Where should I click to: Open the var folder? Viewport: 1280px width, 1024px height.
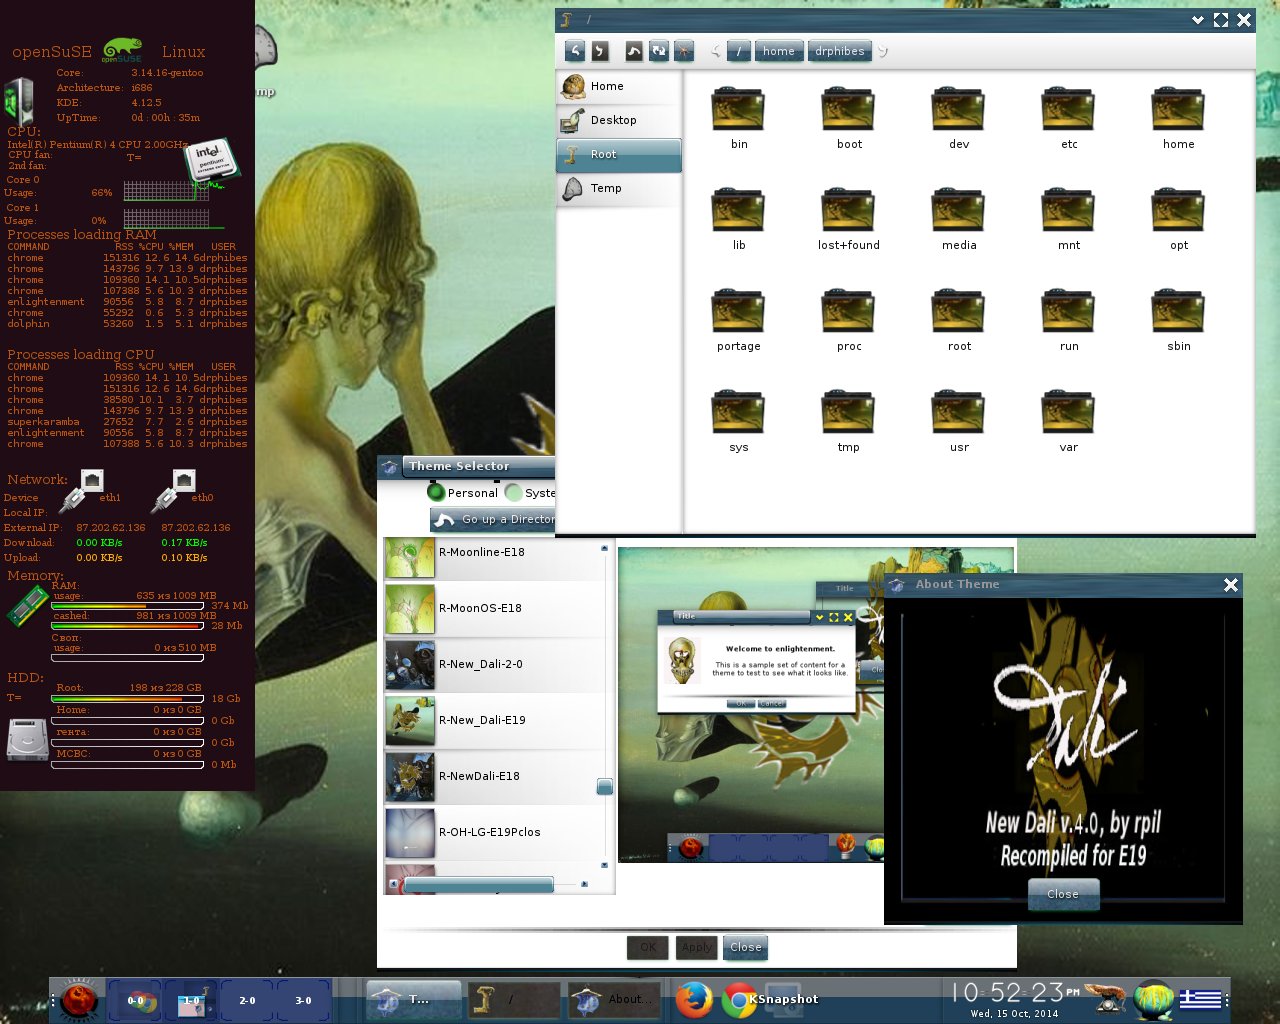click(x=1069, y=421)
